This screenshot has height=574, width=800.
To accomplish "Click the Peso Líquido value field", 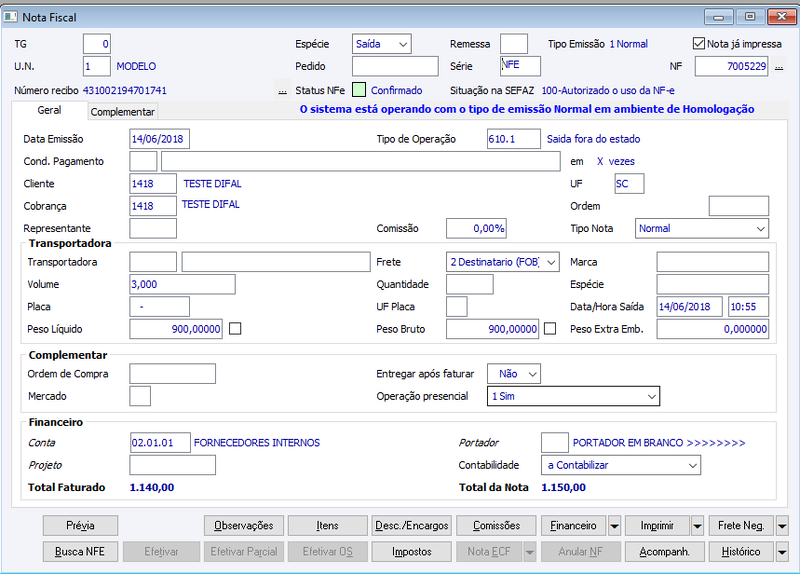I will point(176,329).
